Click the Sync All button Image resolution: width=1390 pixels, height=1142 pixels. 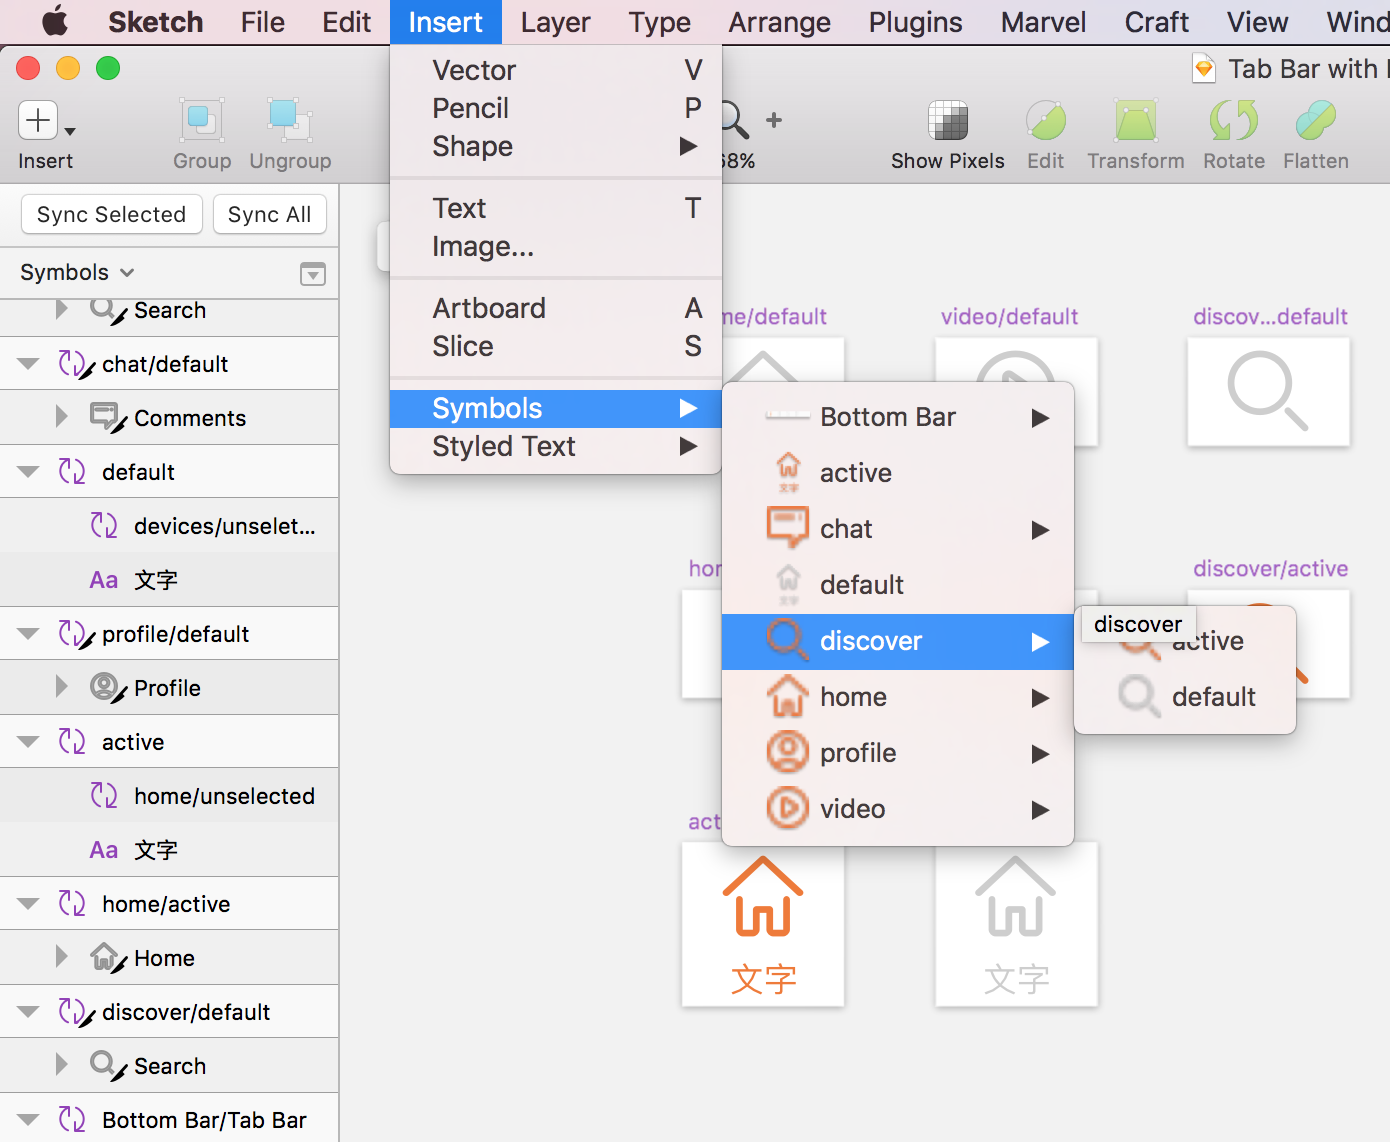click(269, 214)
